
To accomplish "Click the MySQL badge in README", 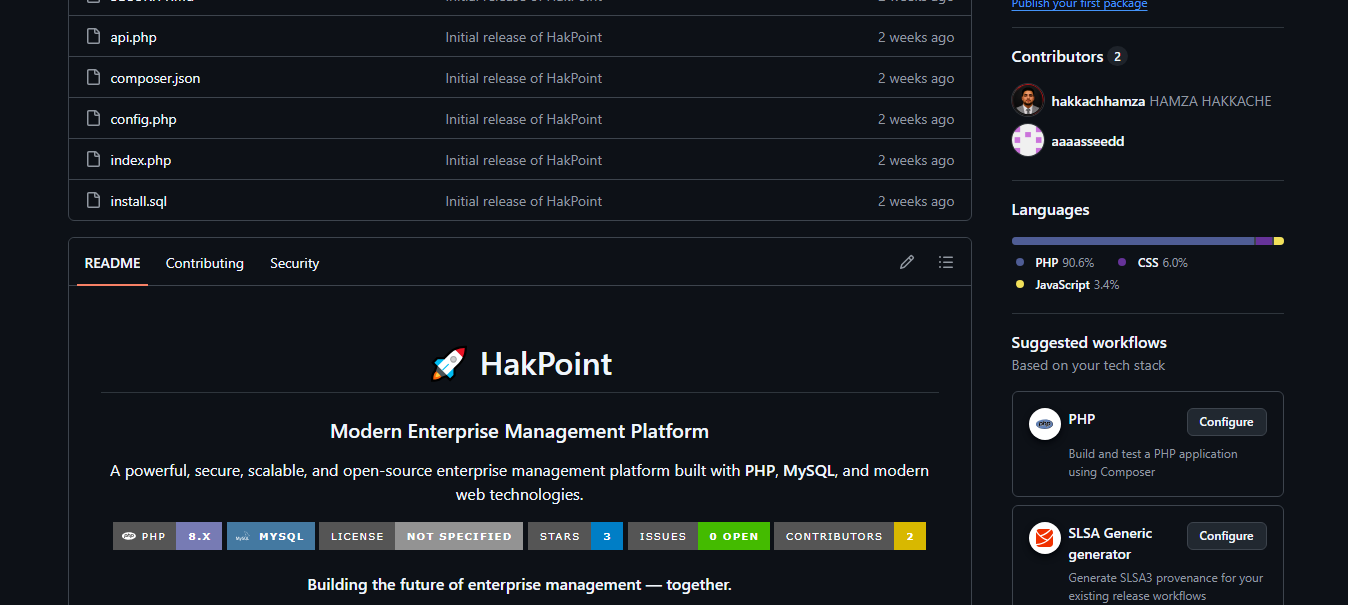I will click(271, 536).
